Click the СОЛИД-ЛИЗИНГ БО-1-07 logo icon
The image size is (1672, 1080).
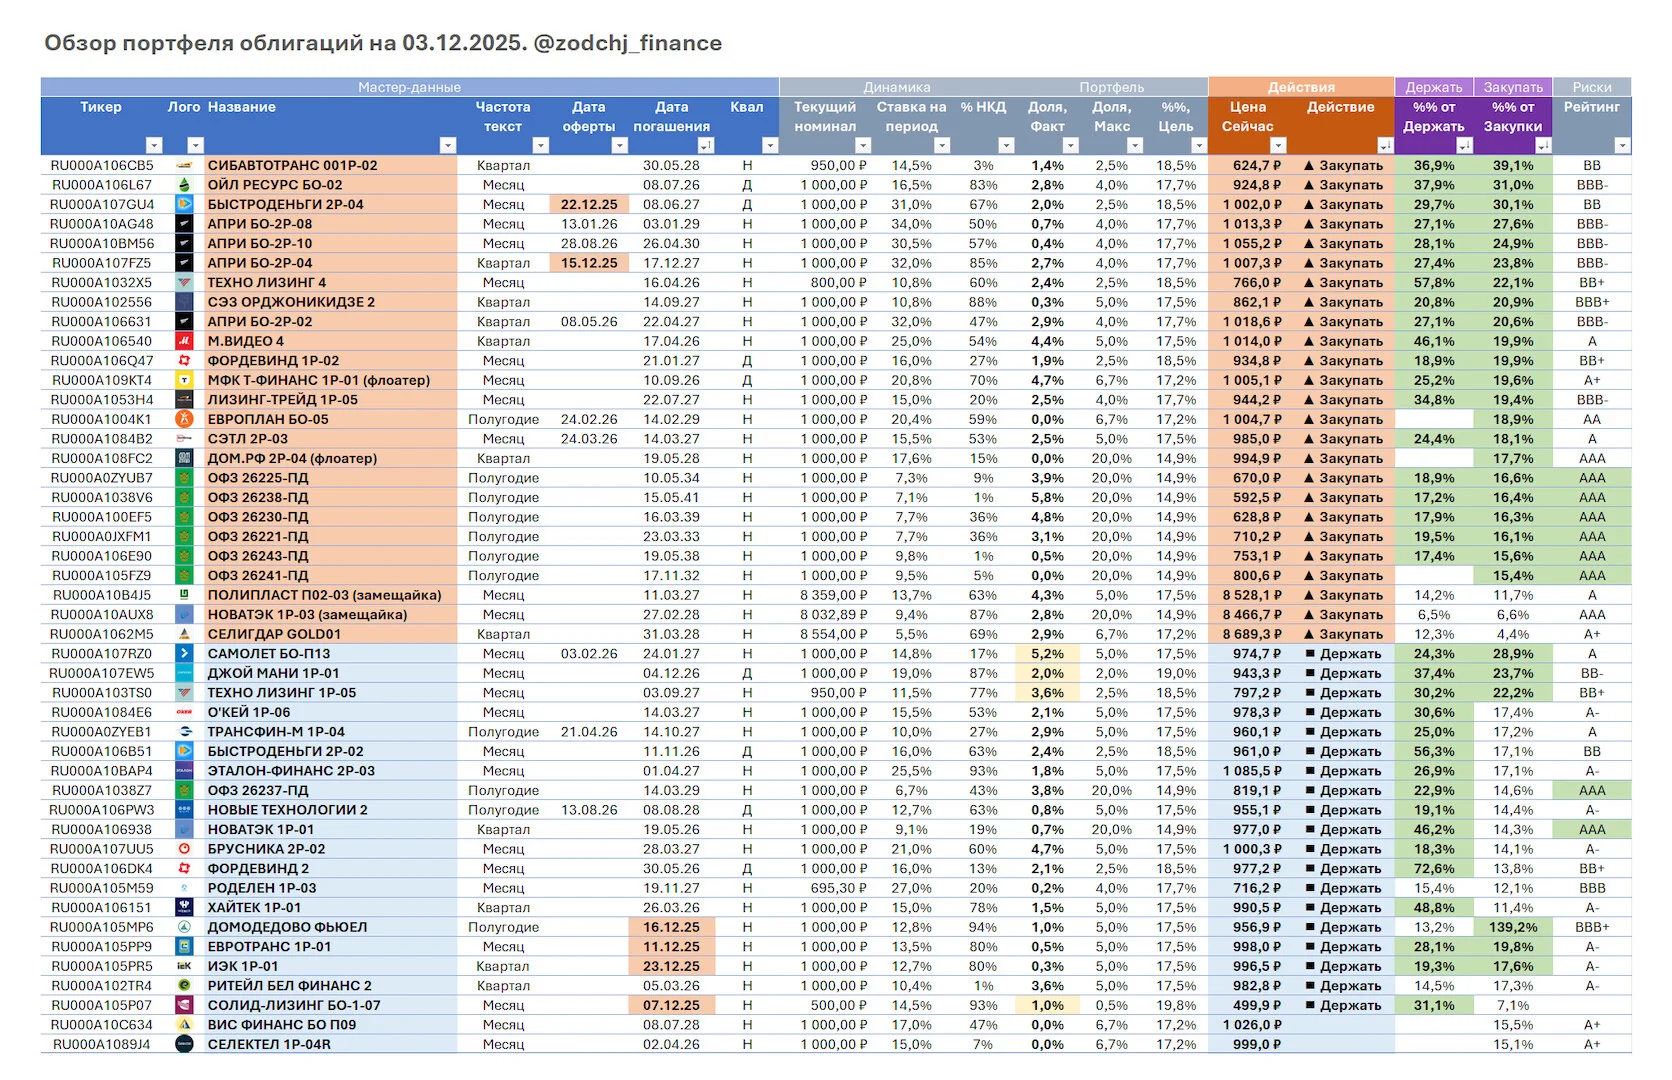[x=184, y=1005]
